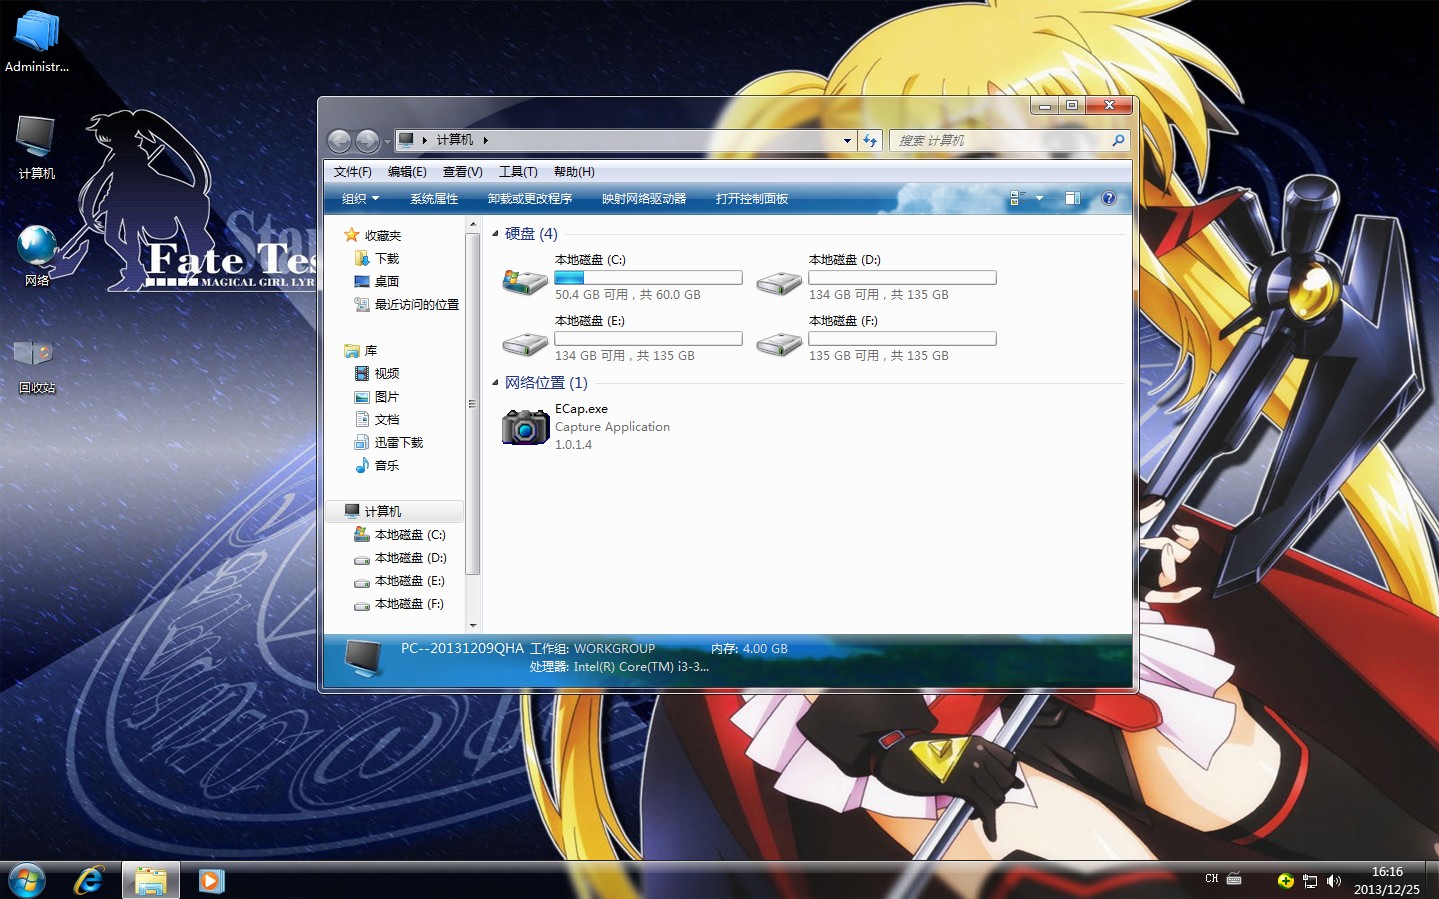Image resolution: width=1439 pixels, height=899 pixels.
Task: Click the Forward navigation arrow in Explorer
Action: [x=367, y=141]
